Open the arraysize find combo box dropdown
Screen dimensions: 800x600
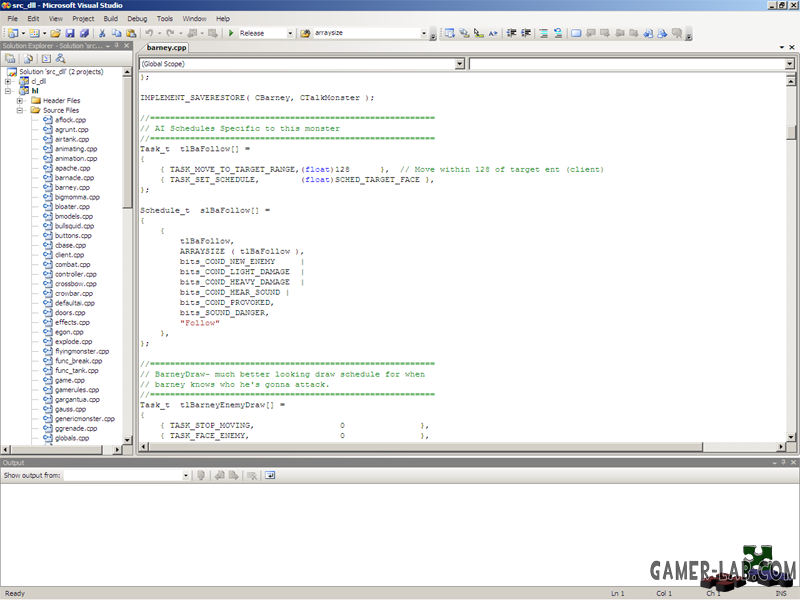[x=423, y=33]
